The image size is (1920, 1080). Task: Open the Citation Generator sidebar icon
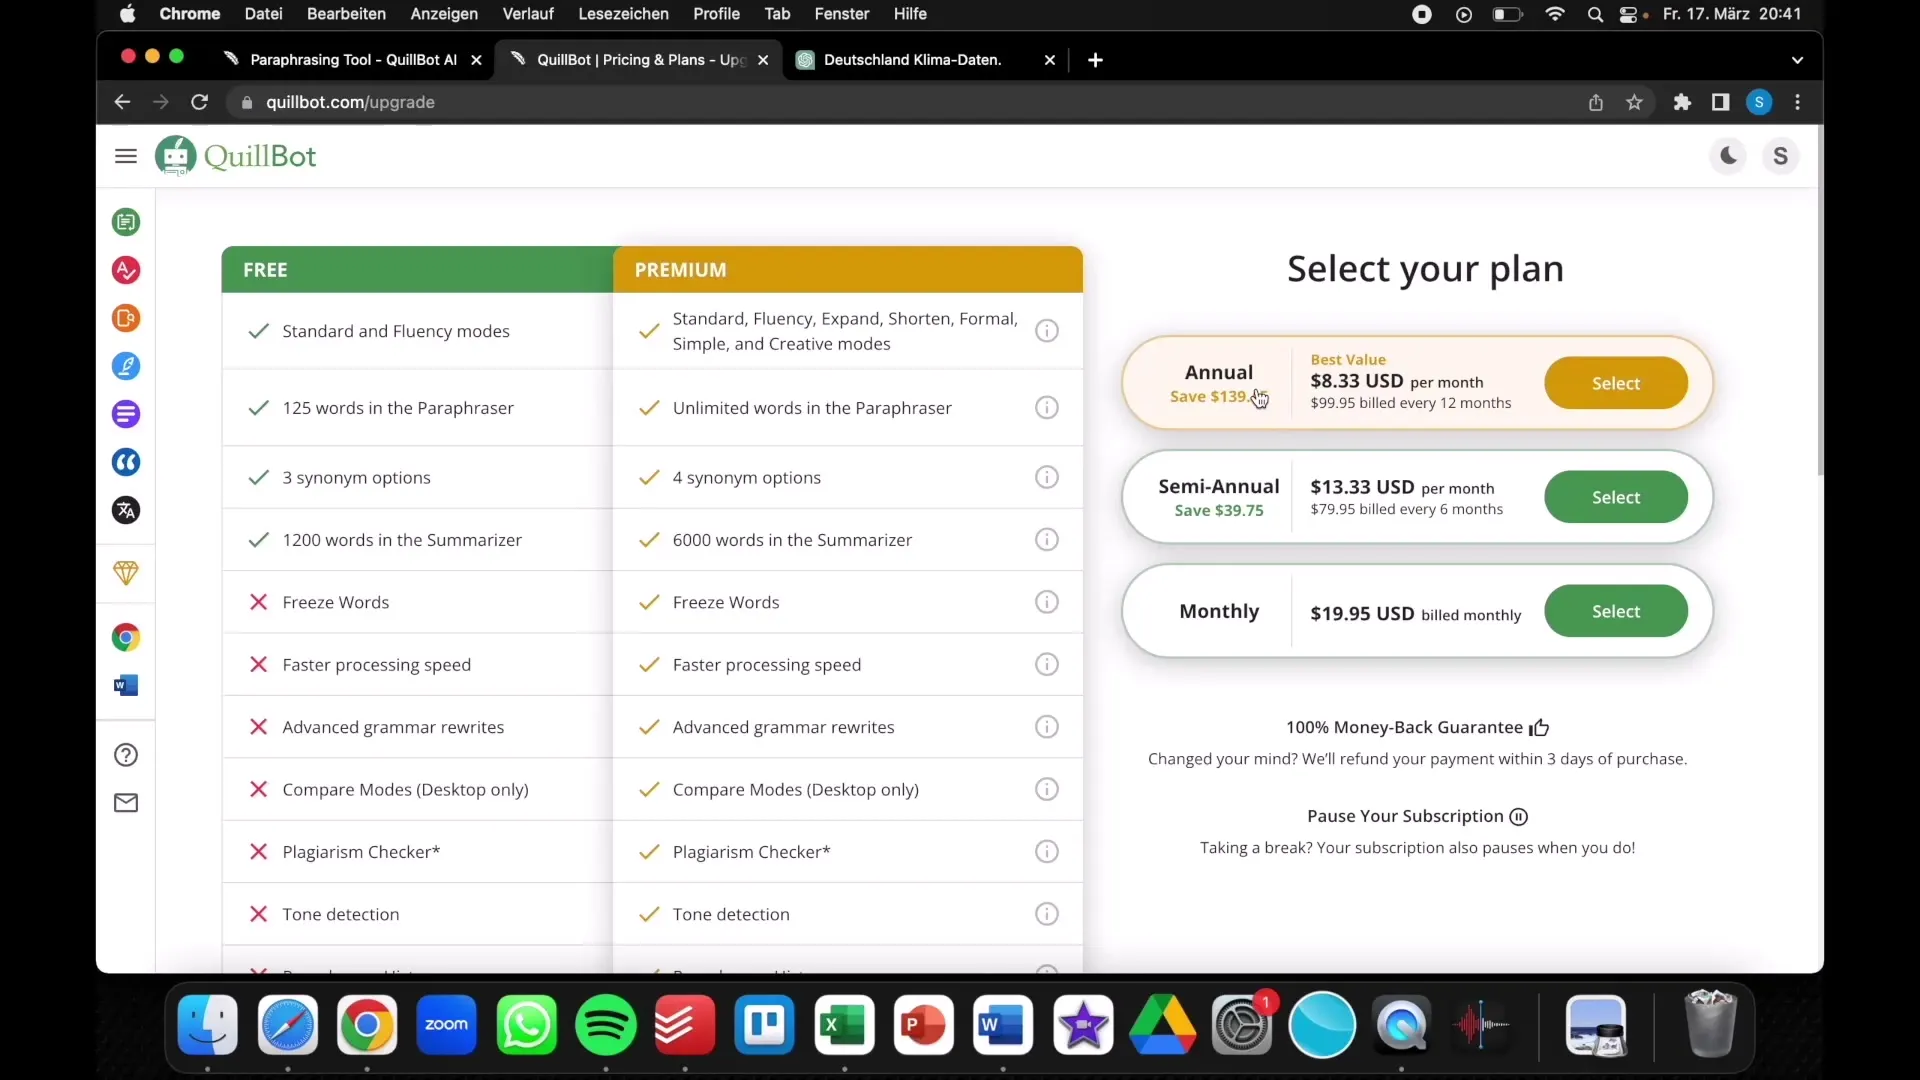[126, 462]
